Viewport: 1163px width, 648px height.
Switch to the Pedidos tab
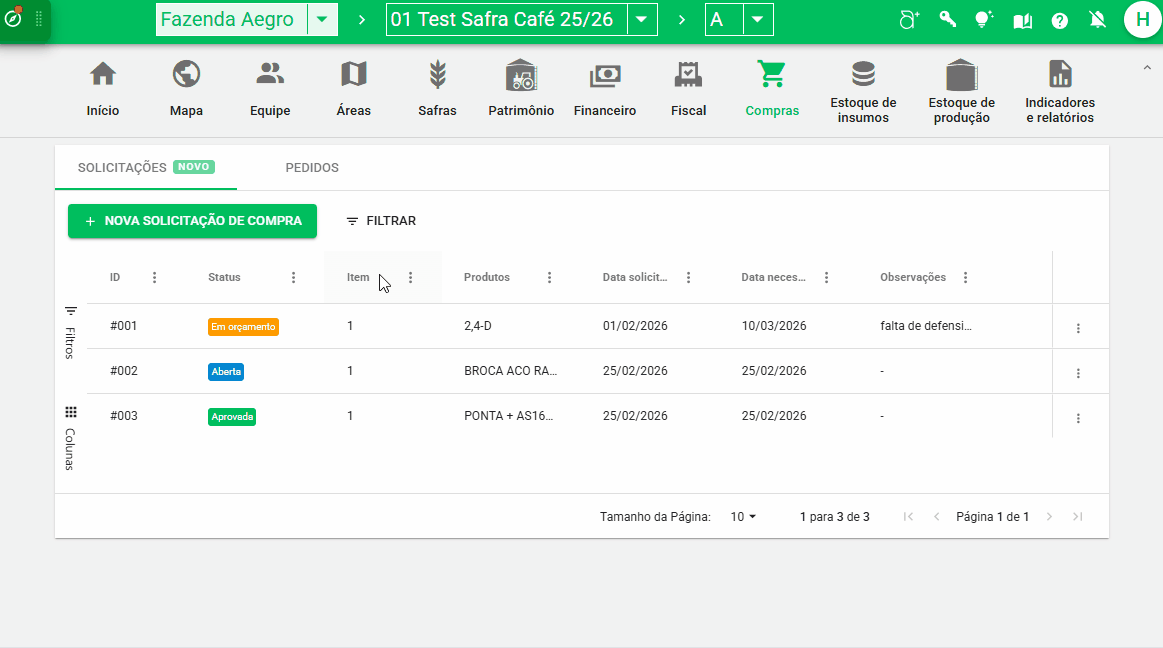[x=312, y=168]
